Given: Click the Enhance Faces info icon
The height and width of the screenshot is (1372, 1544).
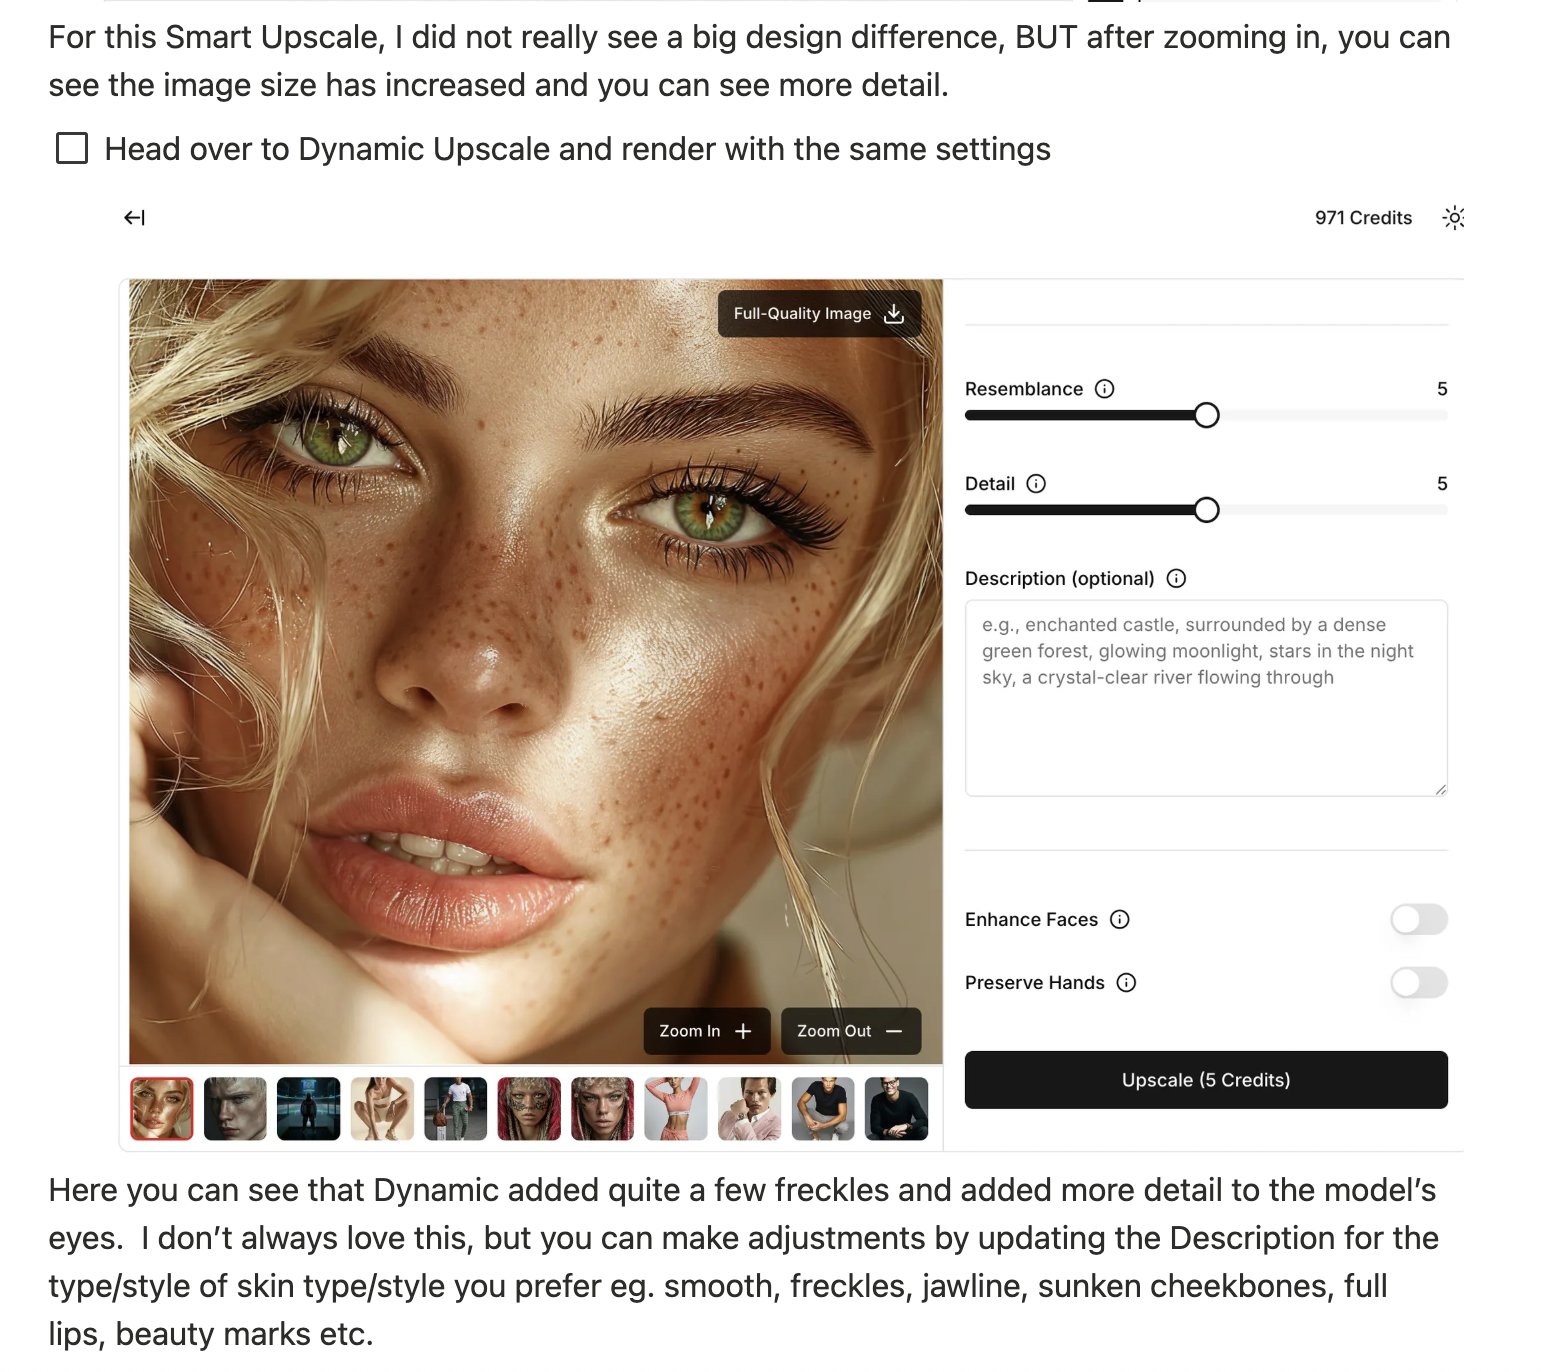Looking at the screenshot, I should (1120, 919).
